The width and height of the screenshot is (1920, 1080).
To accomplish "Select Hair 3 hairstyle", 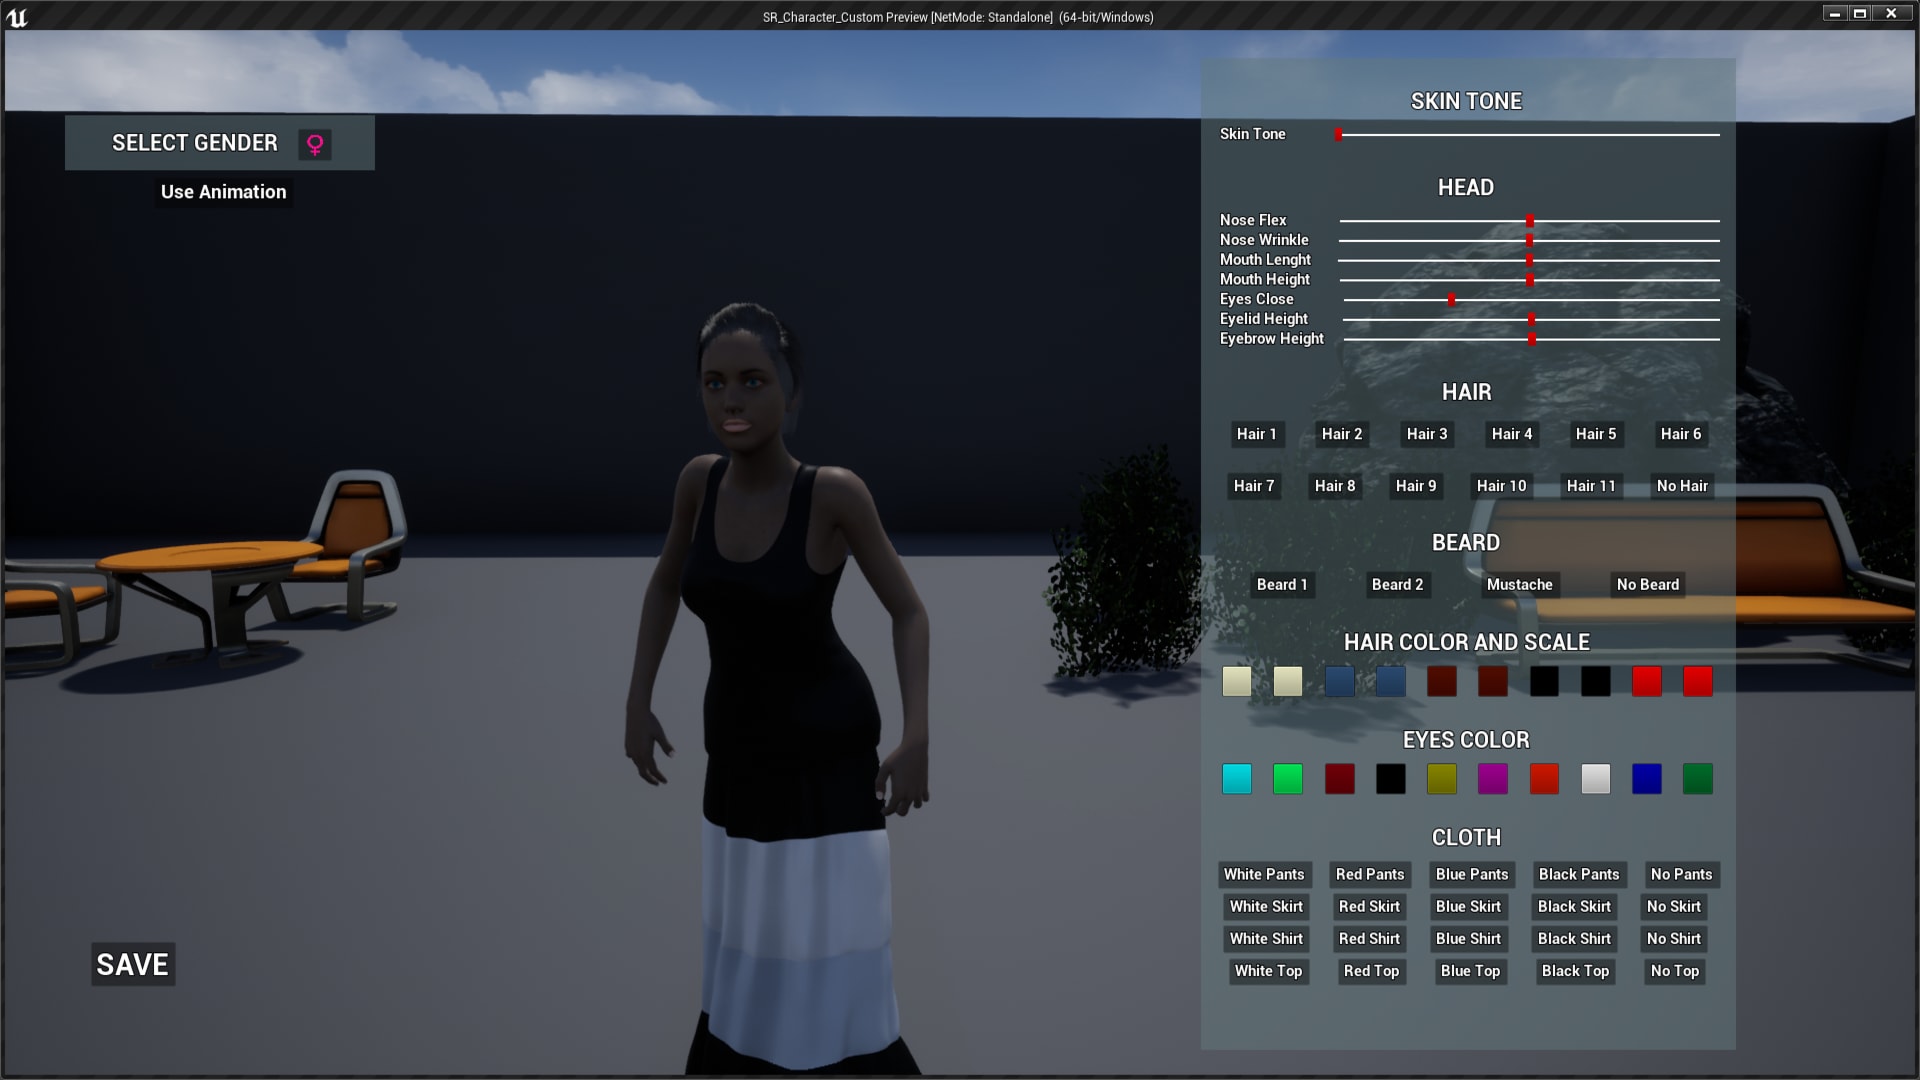I will pyautogui.click(x=1426, y=434).
